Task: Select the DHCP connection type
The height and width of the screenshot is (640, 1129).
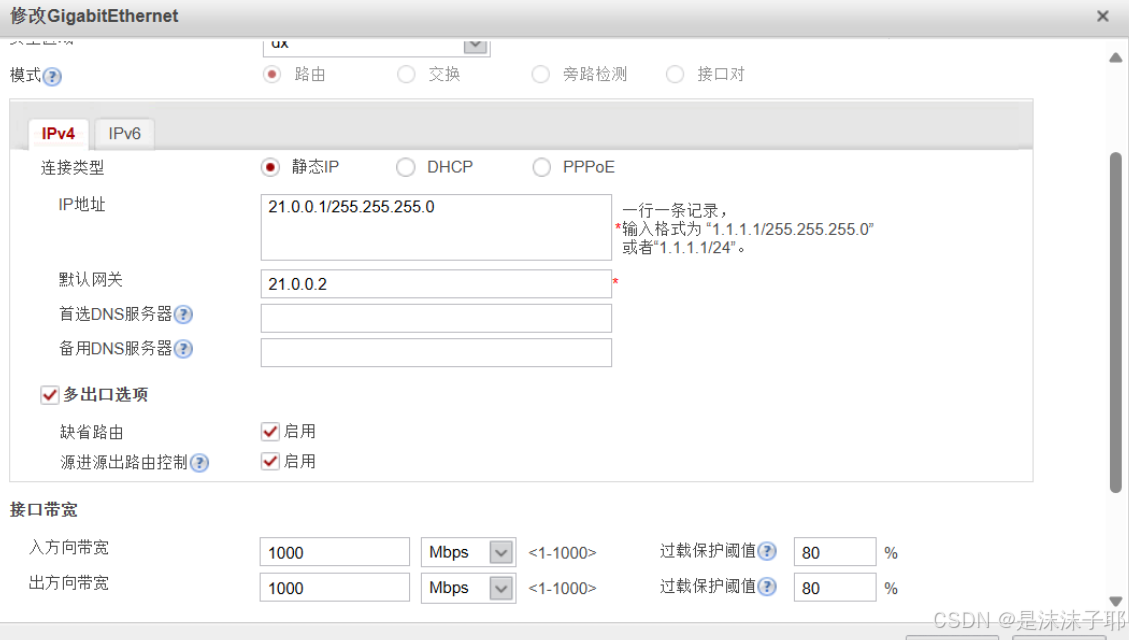Action: click(x=406, y=167)
